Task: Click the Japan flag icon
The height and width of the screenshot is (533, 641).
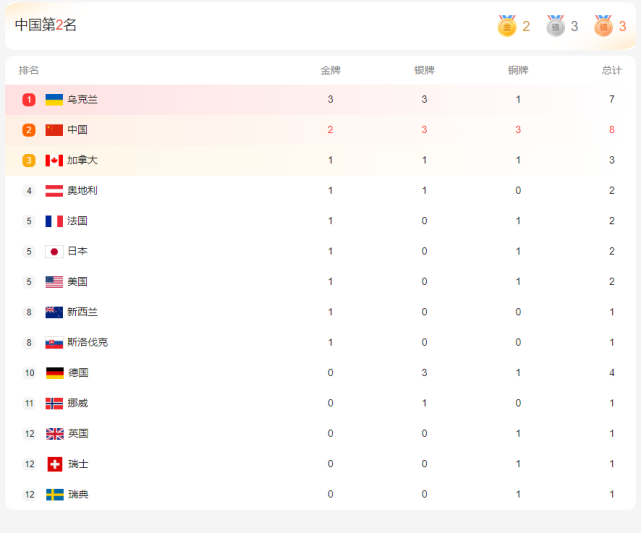Action: [x=54, y=251]
